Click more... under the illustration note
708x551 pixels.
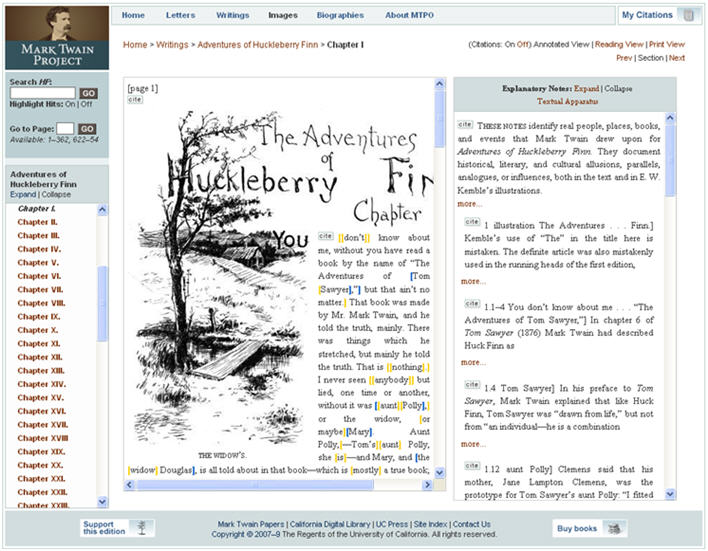coord(473,281)
